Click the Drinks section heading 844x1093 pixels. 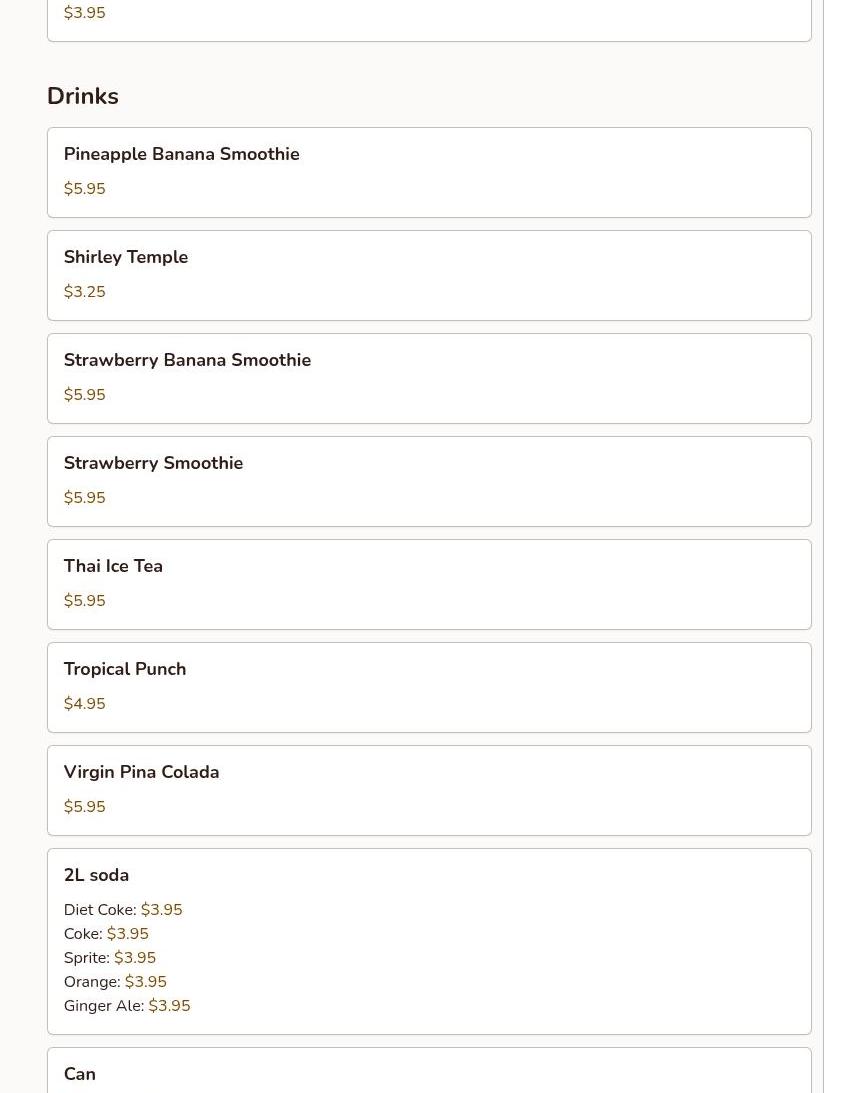[83, 96]
